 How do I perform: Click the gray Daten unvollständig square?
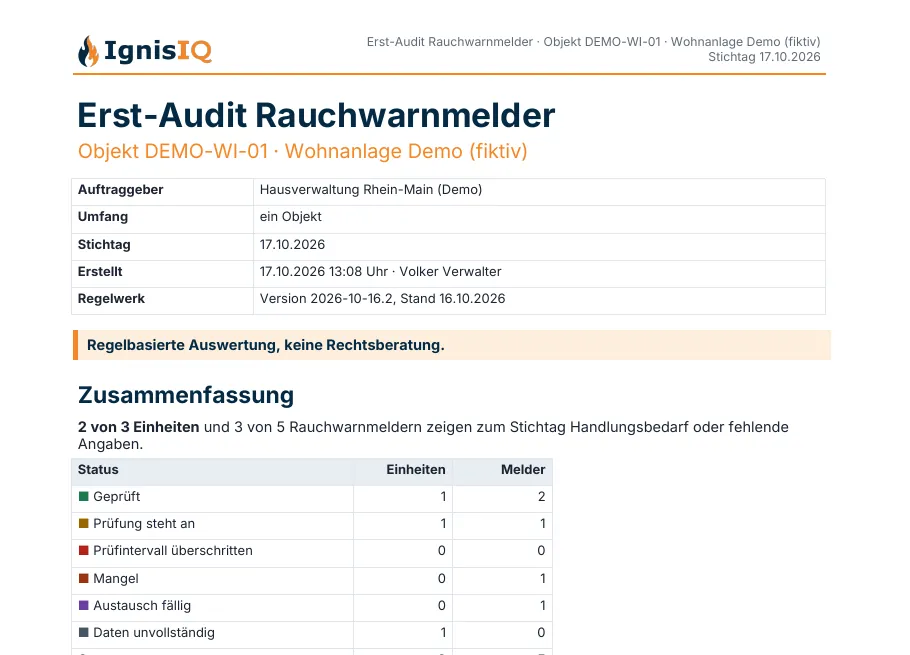(84, 632)
